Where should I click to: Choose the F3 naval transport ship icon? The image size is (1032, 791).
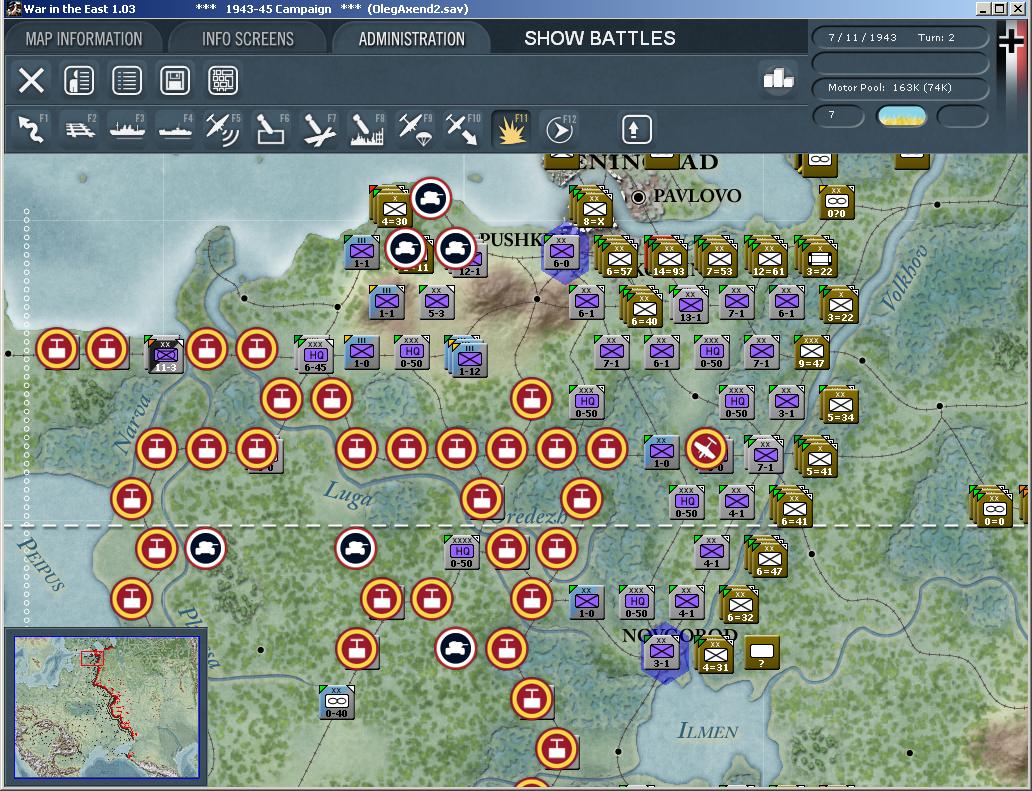point(128,128)
